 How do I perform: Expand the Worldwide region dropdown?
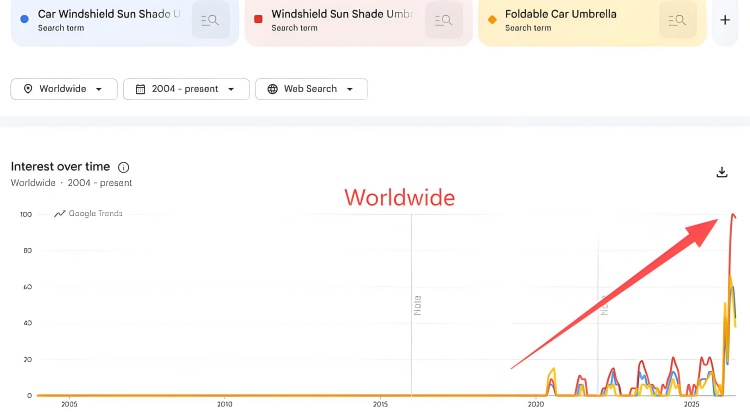(x=64, y=89)
